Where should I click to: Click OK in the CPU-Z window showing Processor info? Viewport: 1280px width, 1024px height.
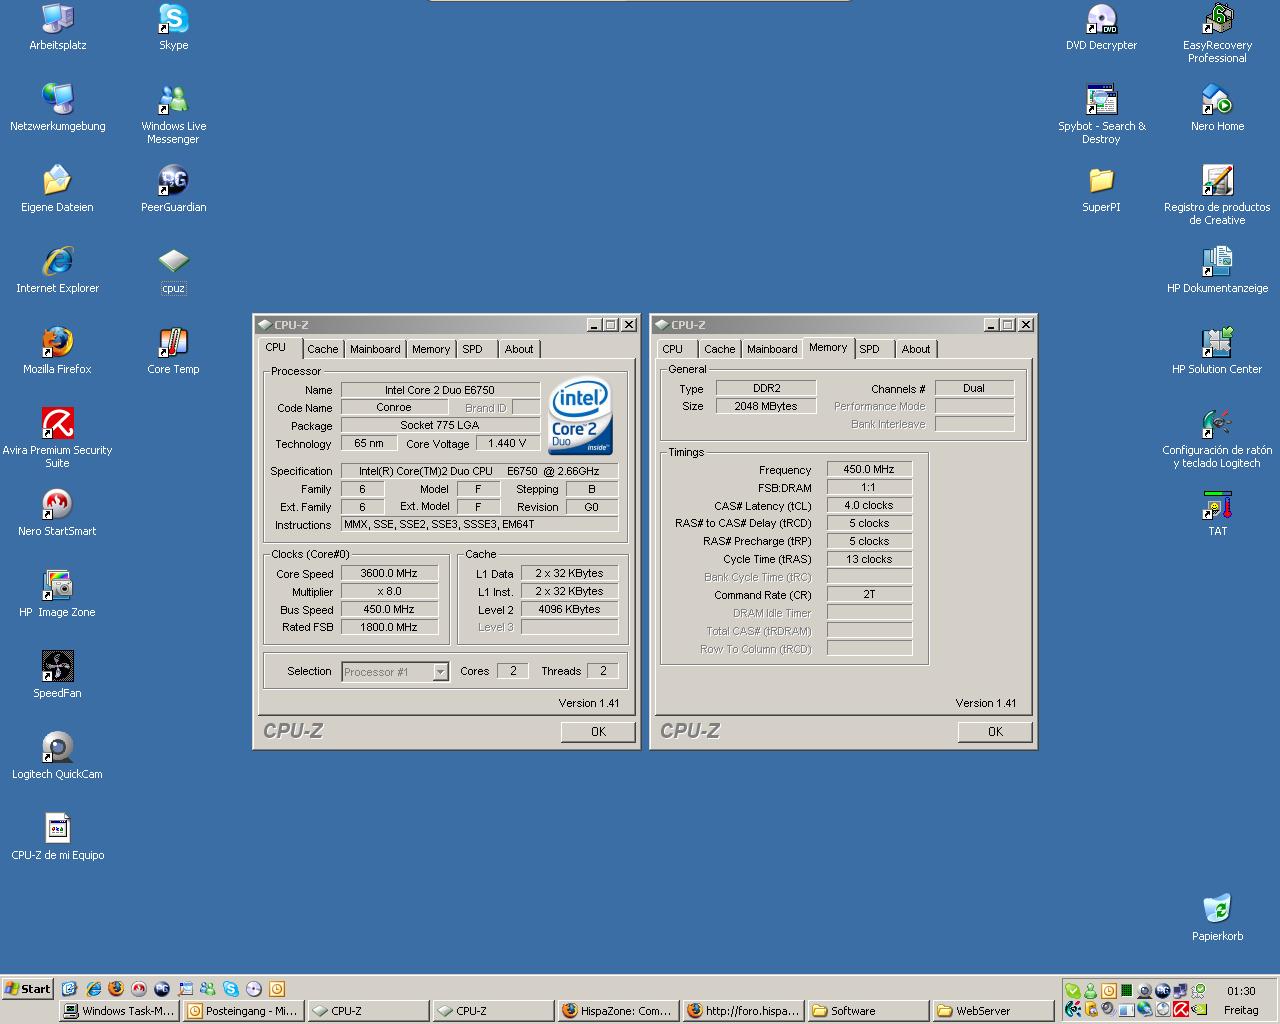(x=598, y=732)
